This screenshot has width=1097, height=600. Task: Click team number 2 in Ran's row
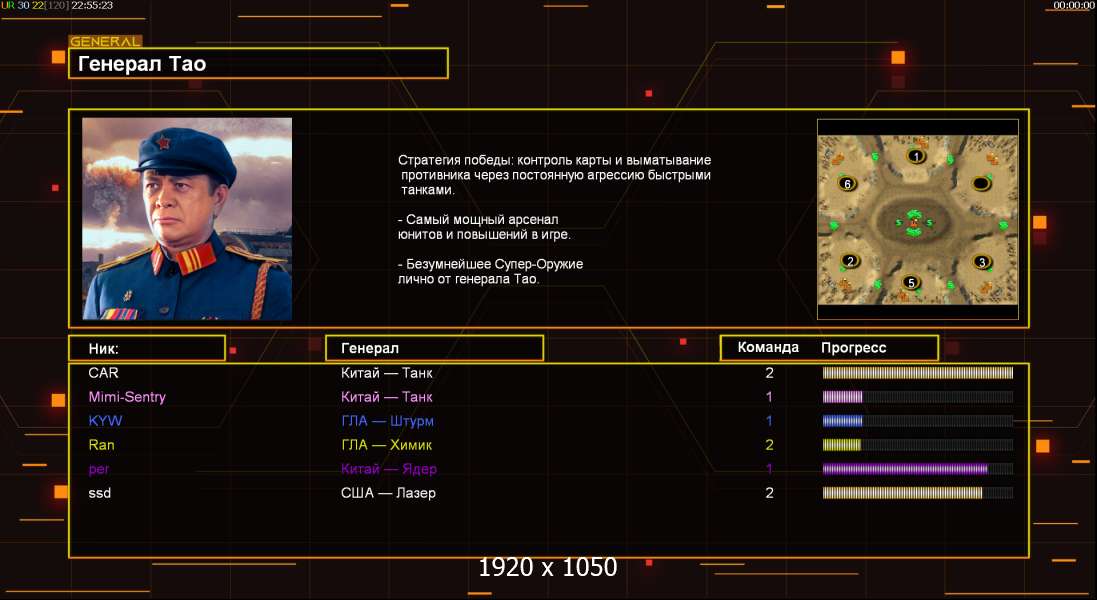click(x=770, y=445)
